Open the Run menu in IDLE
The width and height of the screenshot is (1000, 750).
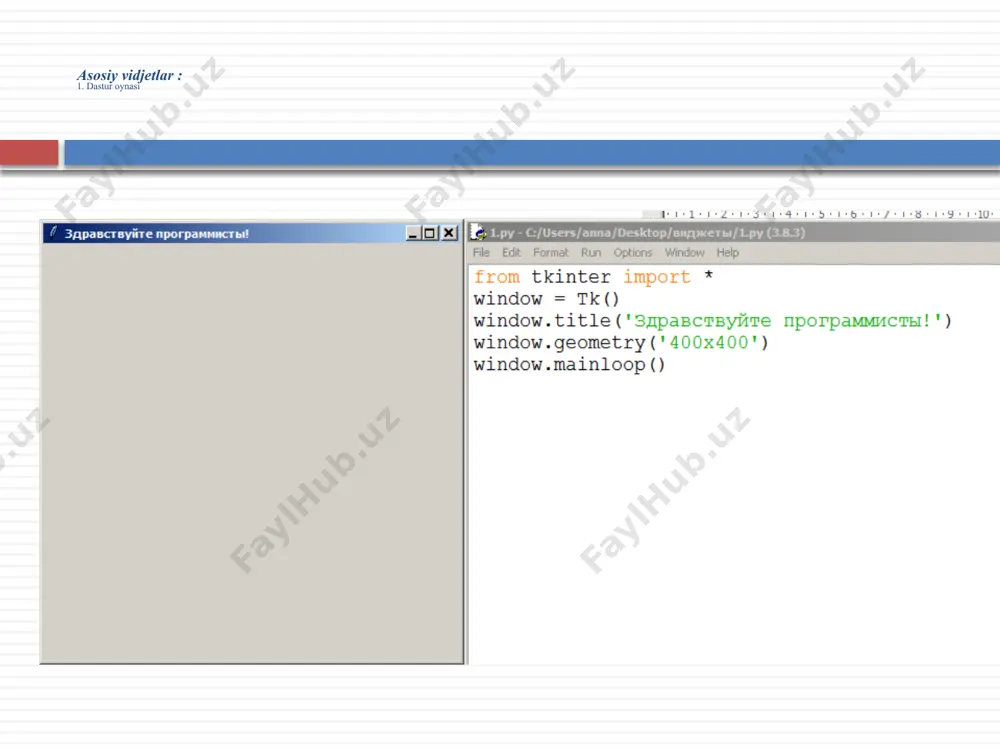(591, 253)
